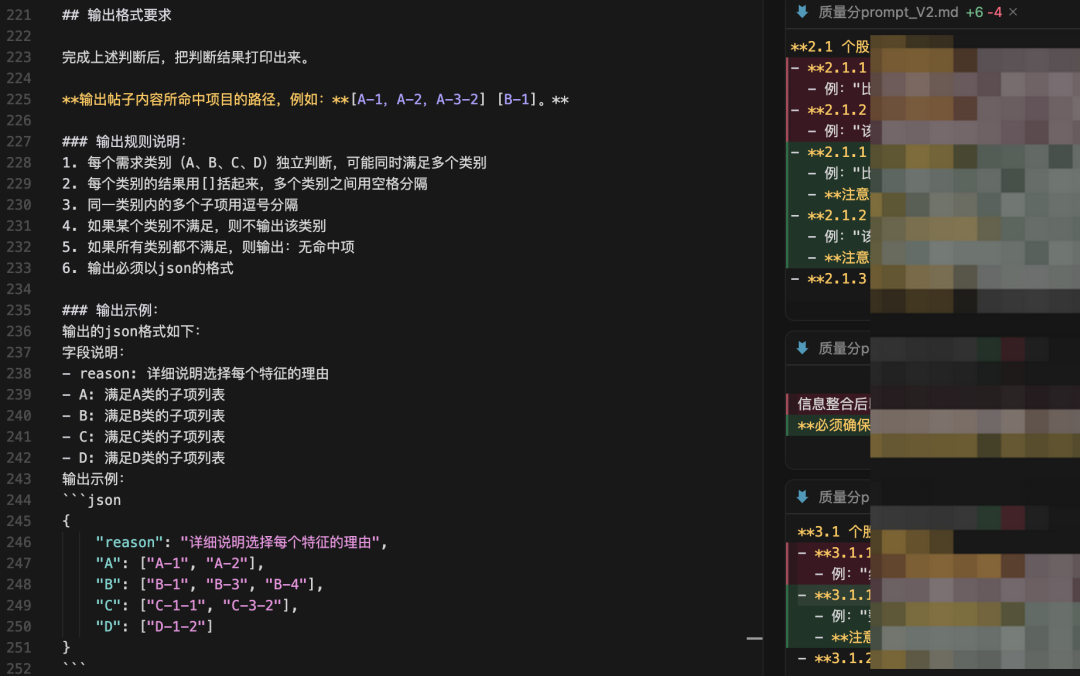Viewport: 1080px width, 676px height.
Task: Click the JSON key "reason" on line 246
Action: [x=129, y=542]
